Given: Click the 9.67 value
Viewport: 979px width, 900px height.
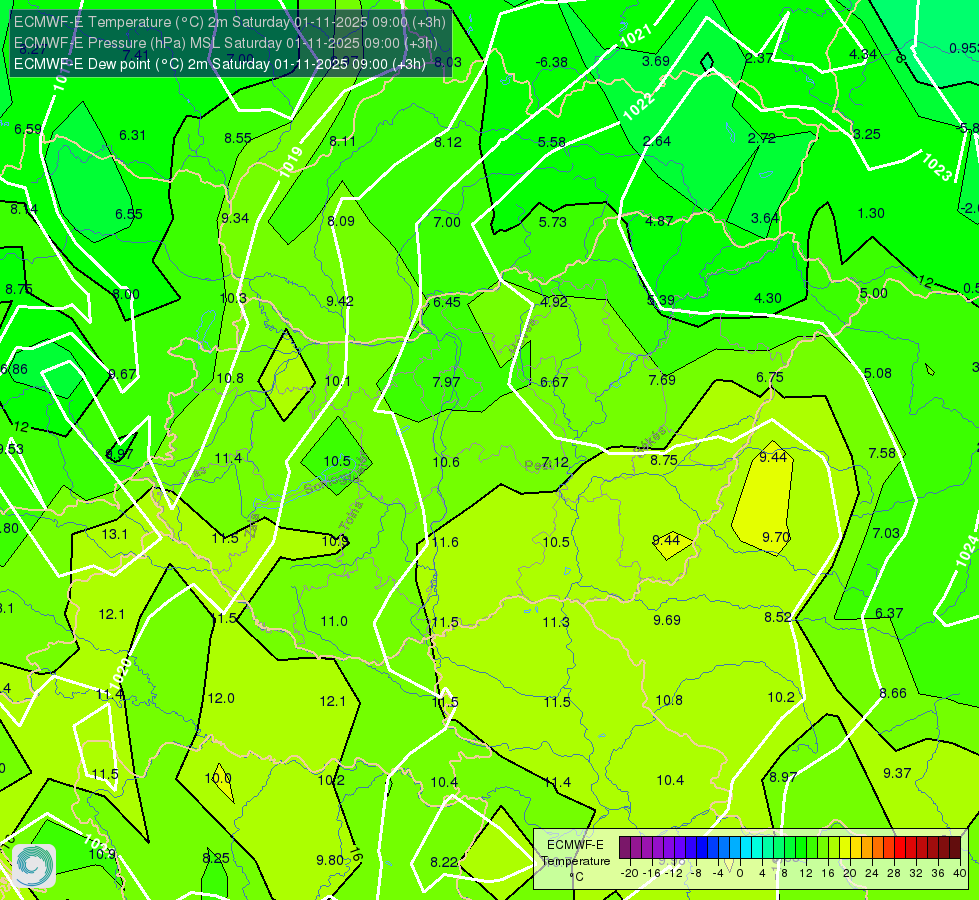Looking at the screenshot, I should point(122,374).
